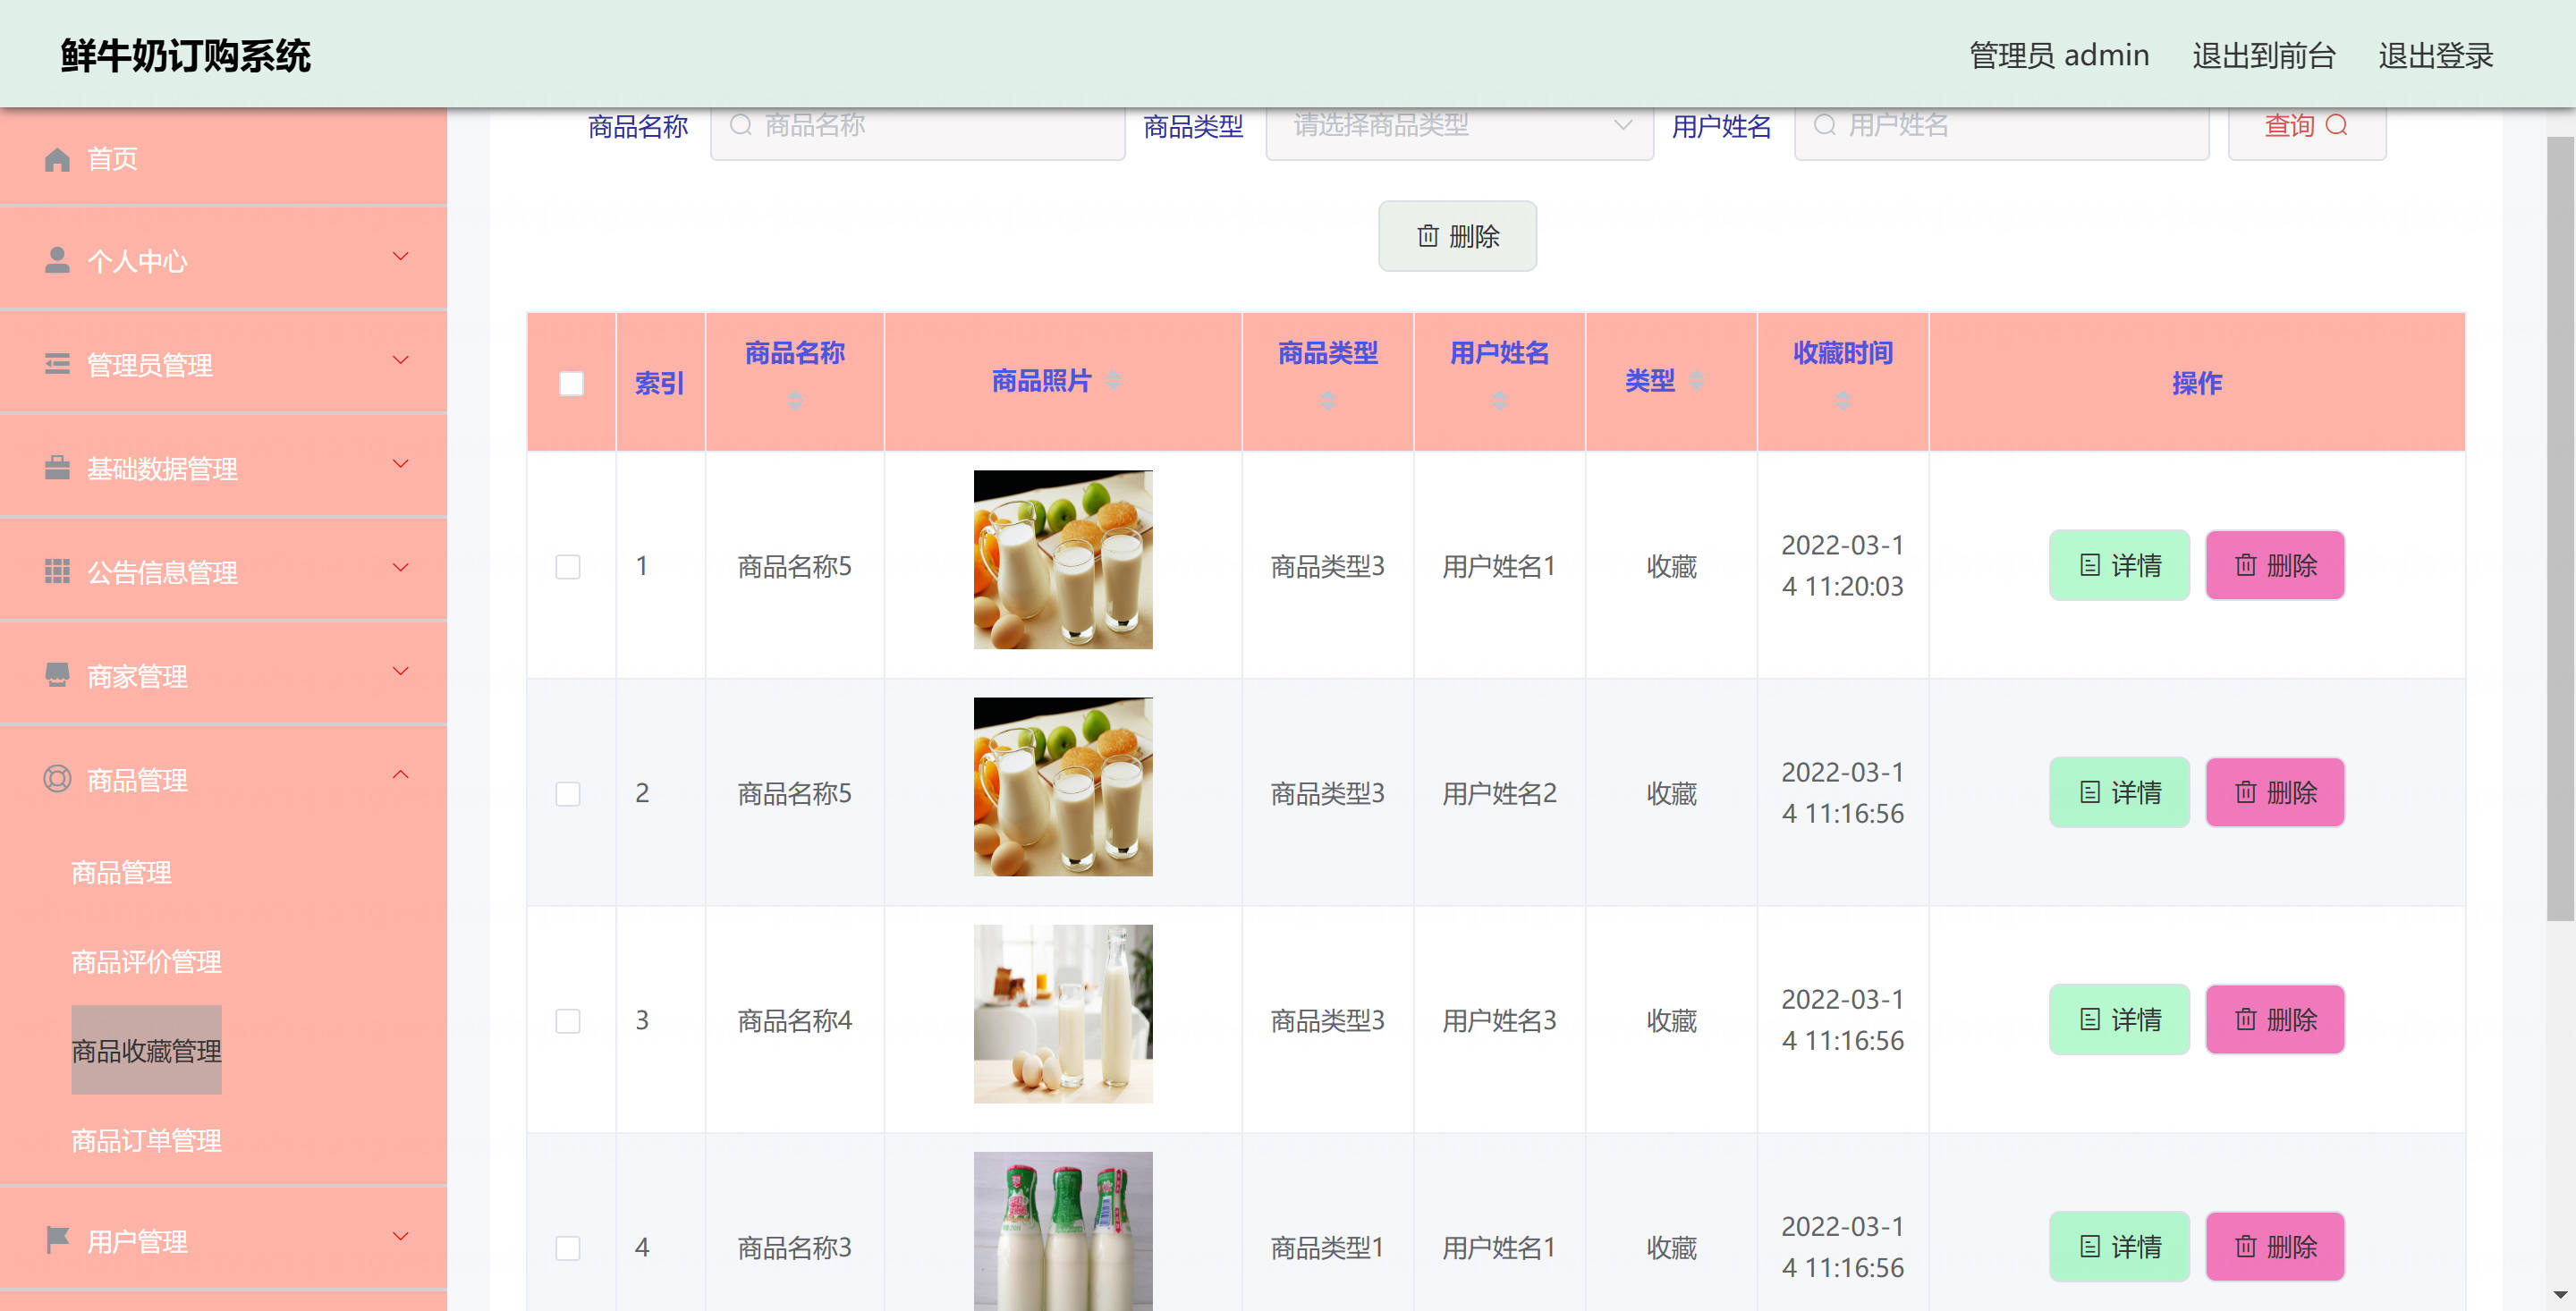
Task: Click the 操作 column header
Action: [2196, 382]
